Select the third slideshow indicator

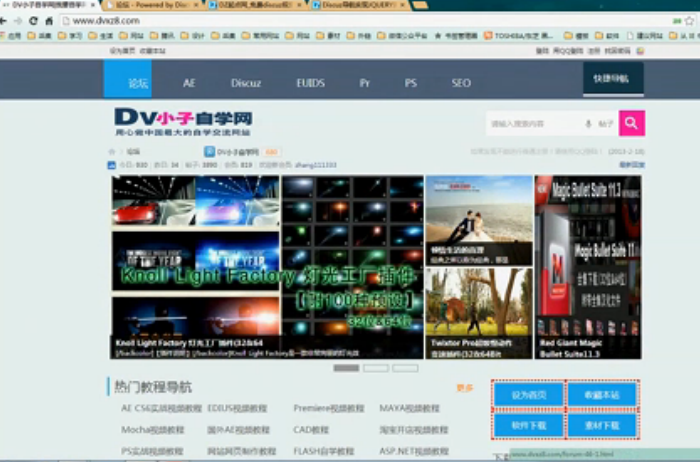(x=405, y=368)
